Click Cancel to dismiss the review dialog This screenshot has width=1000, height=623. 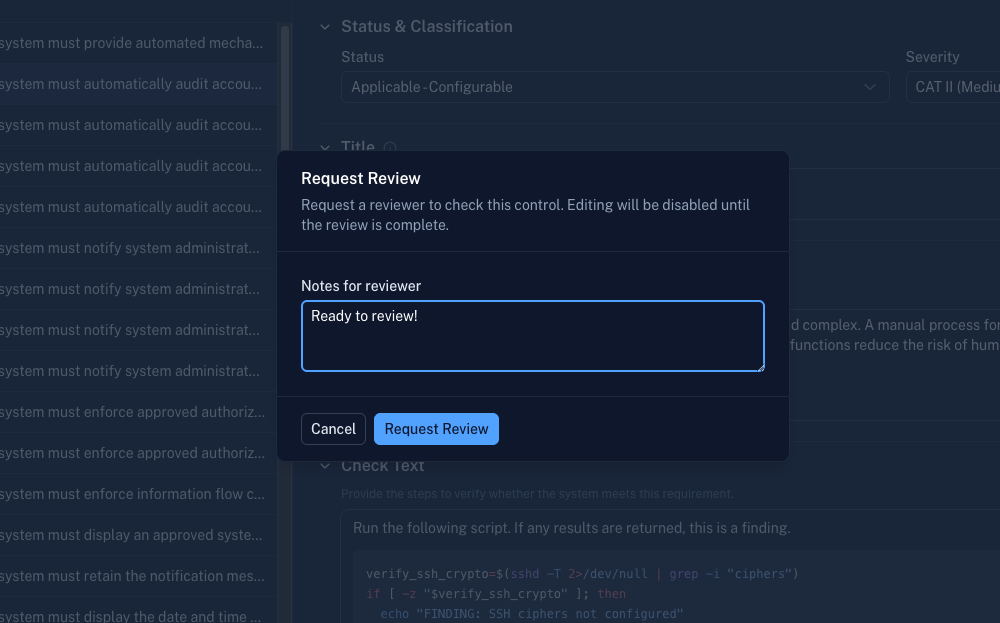[x=333, y=428]
